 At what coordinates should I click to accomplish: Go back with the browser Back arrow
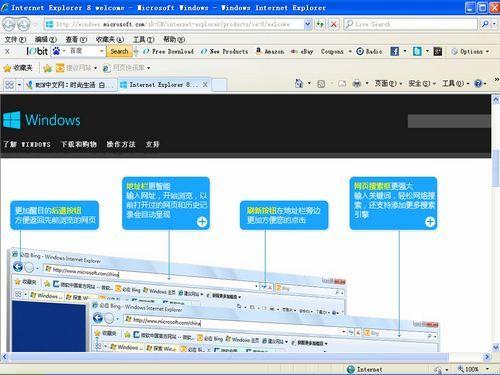point(9,24)
